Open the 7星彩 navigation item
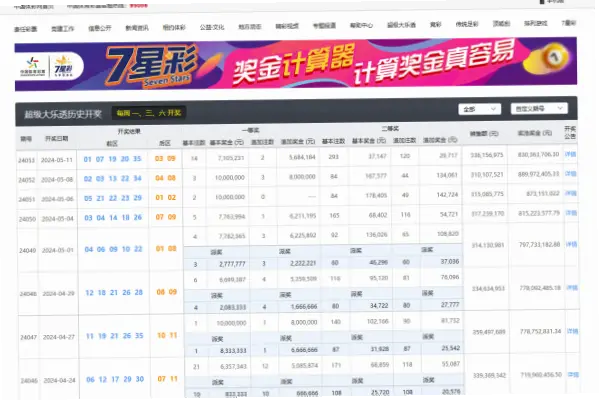 click(x=568, y=23)
